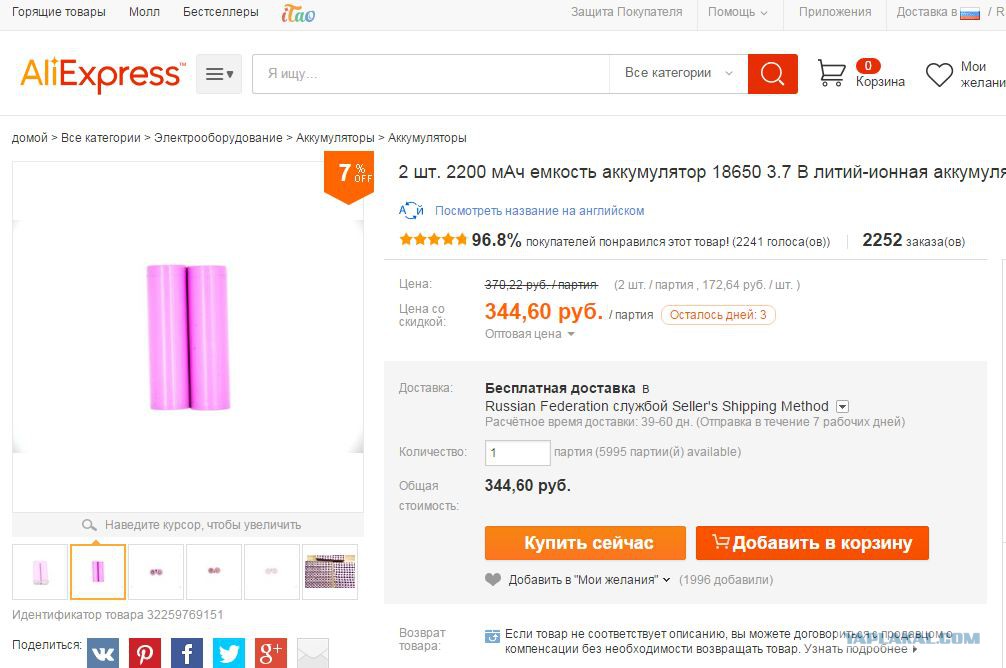Open the categories hamburger menu
1006x668 pixels.
point(219,74)
